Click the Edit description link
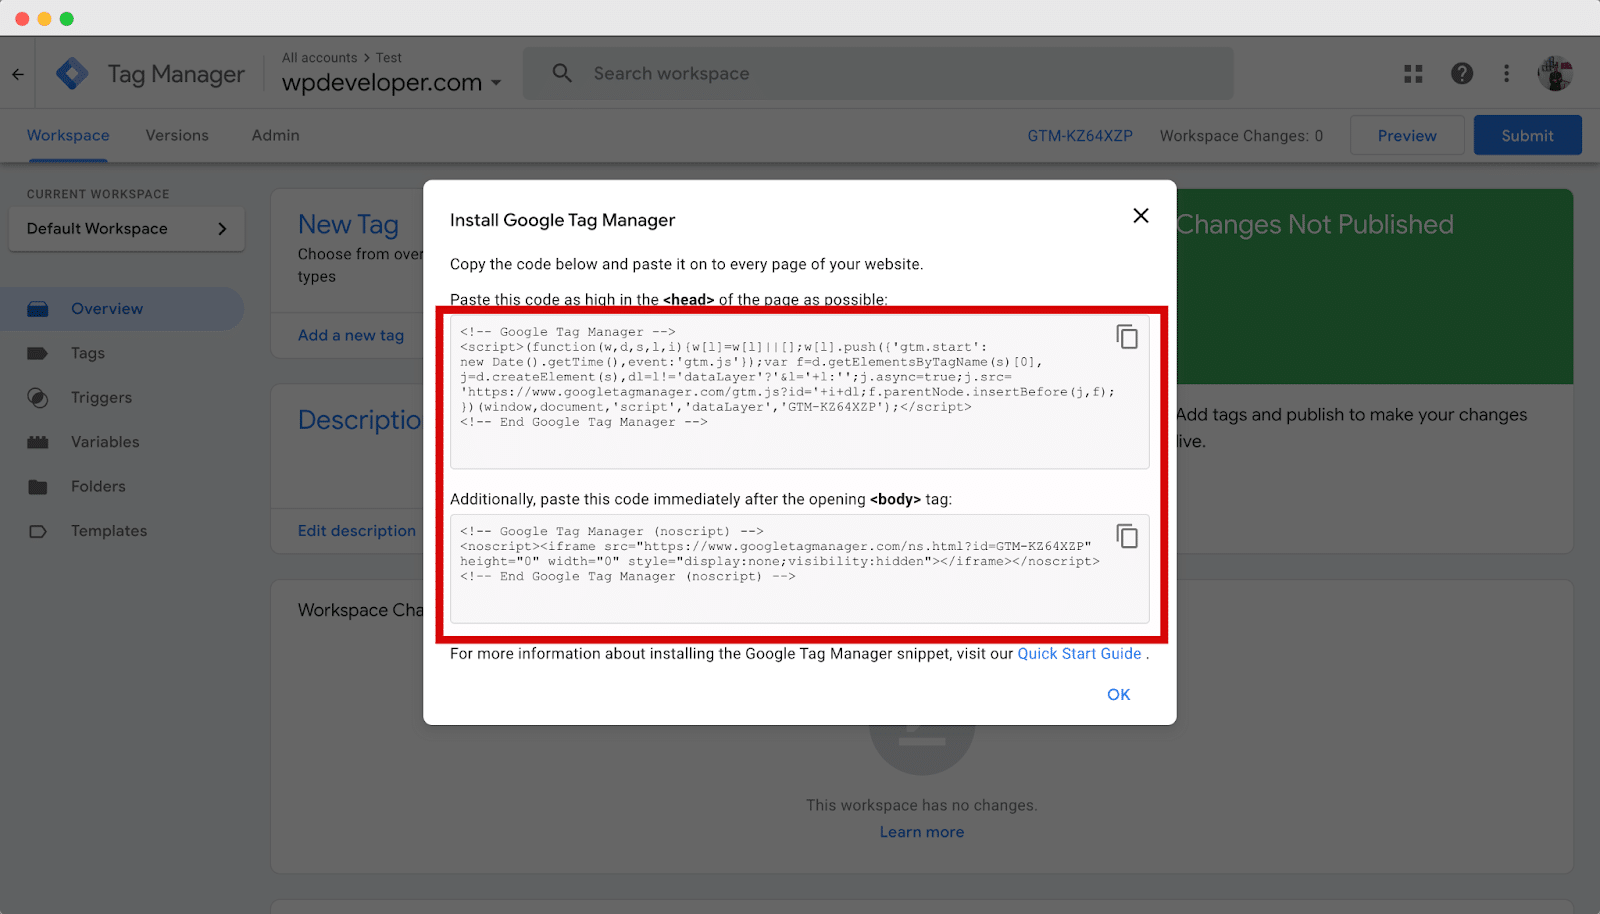 (x=357, y=531)
